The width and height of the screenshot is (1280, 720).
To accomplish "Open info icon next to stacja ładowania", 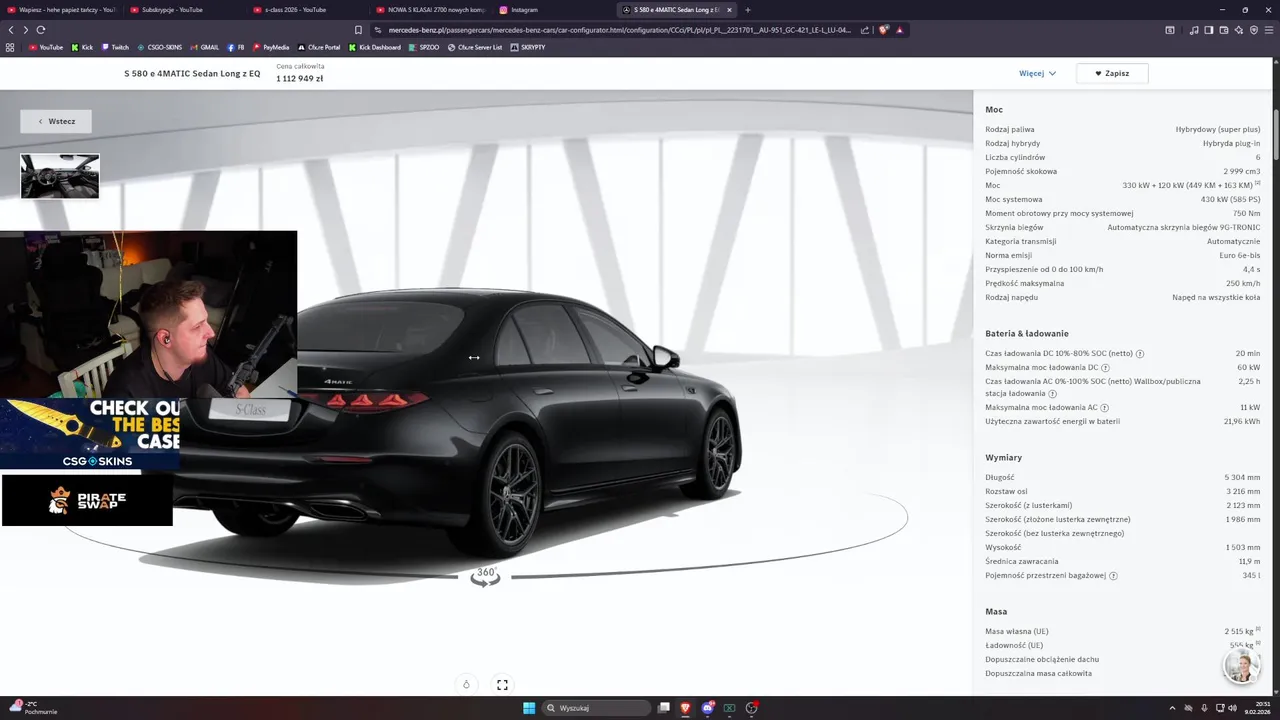I will (x=1052, y=394).
